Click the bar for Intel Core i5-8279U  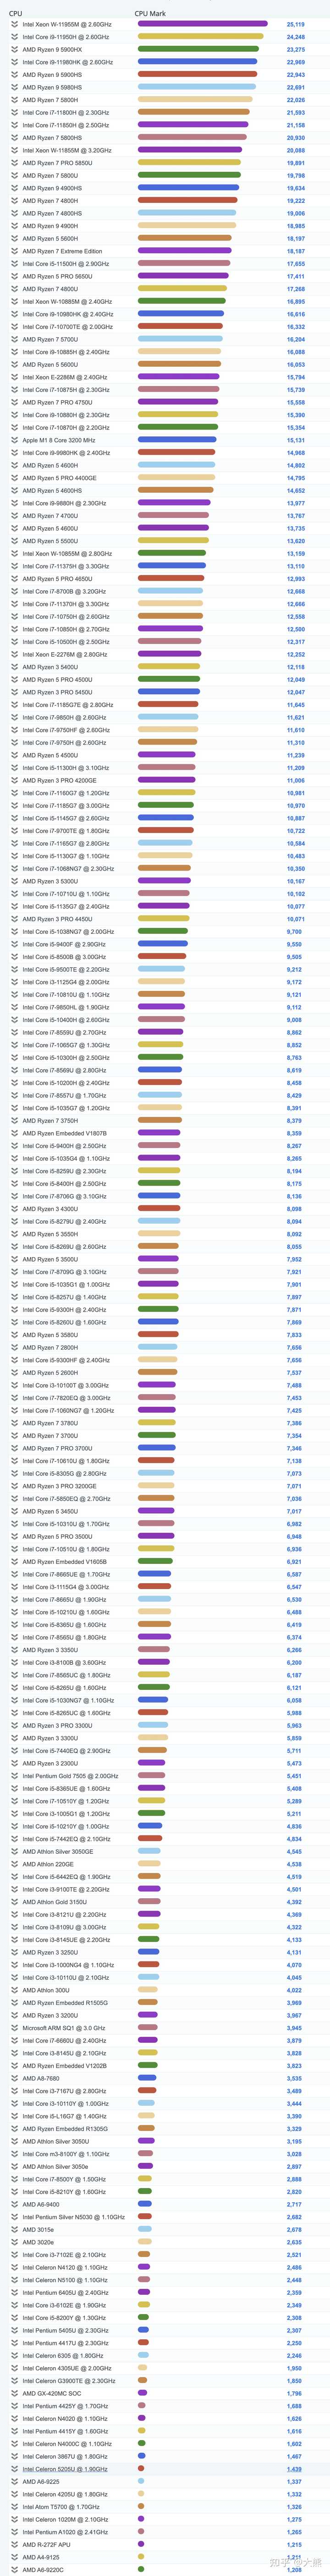coord(158,1222)
